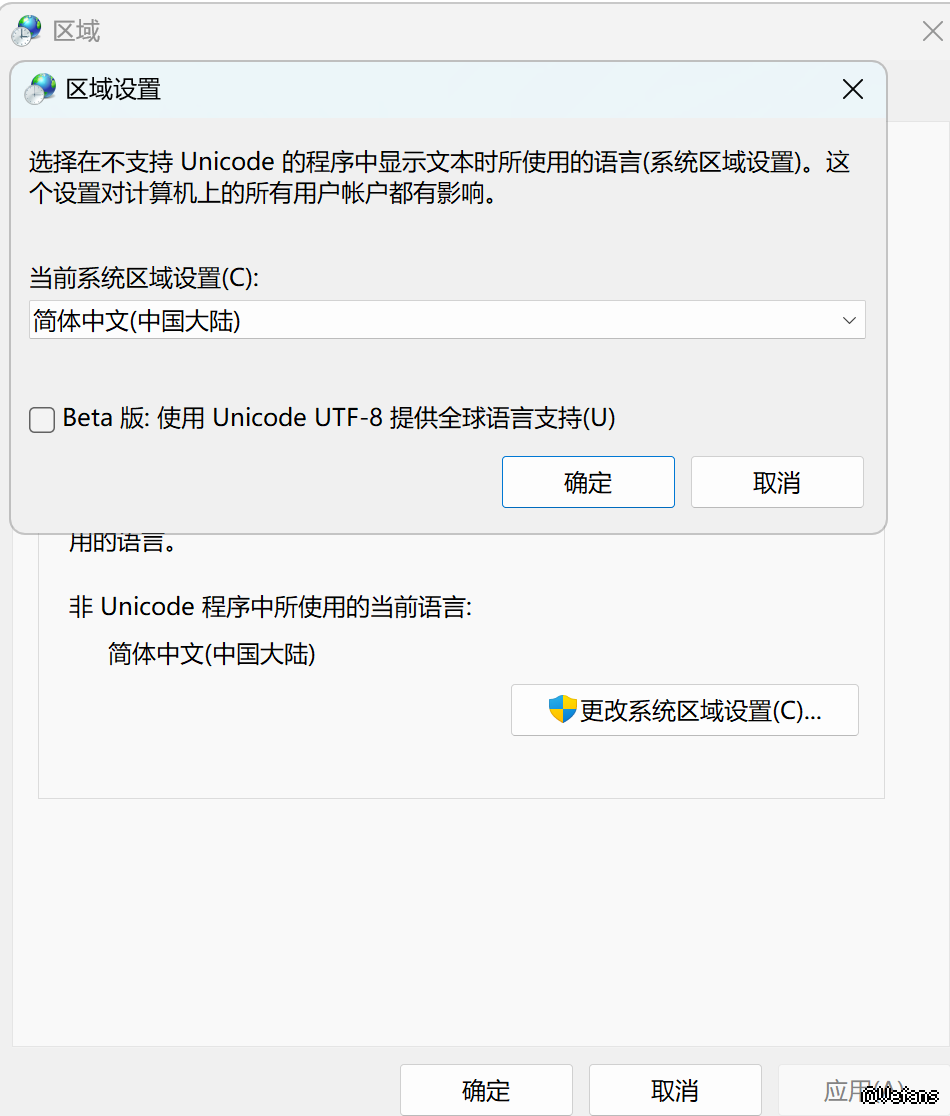Viewport: 950px width, 1116px height.
Task: Cancel the 区域设置 dialog with 取消
Action: click(777, 482)
